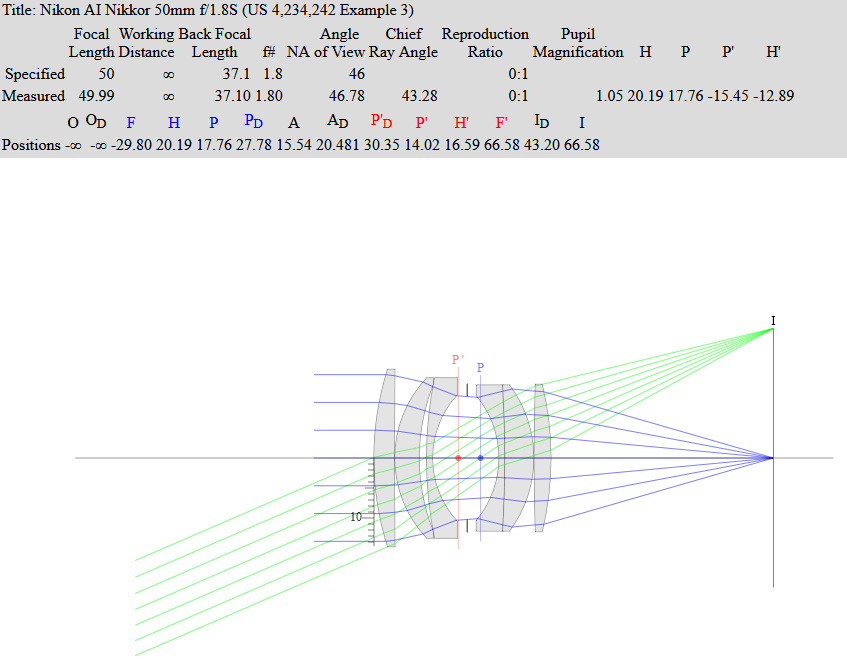
Task: Click the blue "F" position label
Action: pos(131,123)
